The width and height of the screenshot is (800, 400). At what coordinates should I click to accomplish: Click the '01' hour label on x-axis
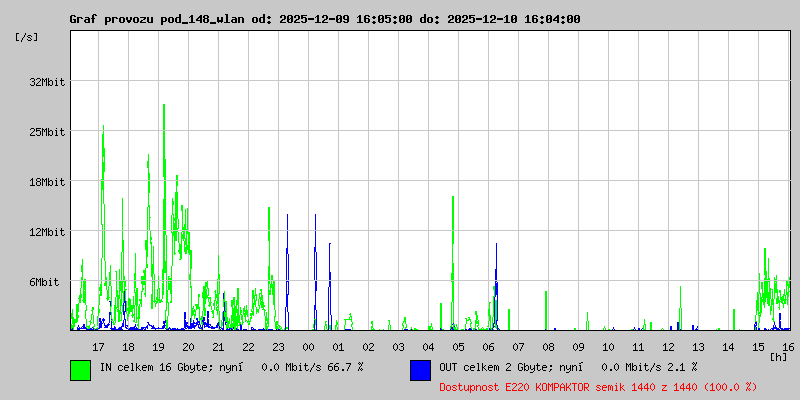(338, 347)
